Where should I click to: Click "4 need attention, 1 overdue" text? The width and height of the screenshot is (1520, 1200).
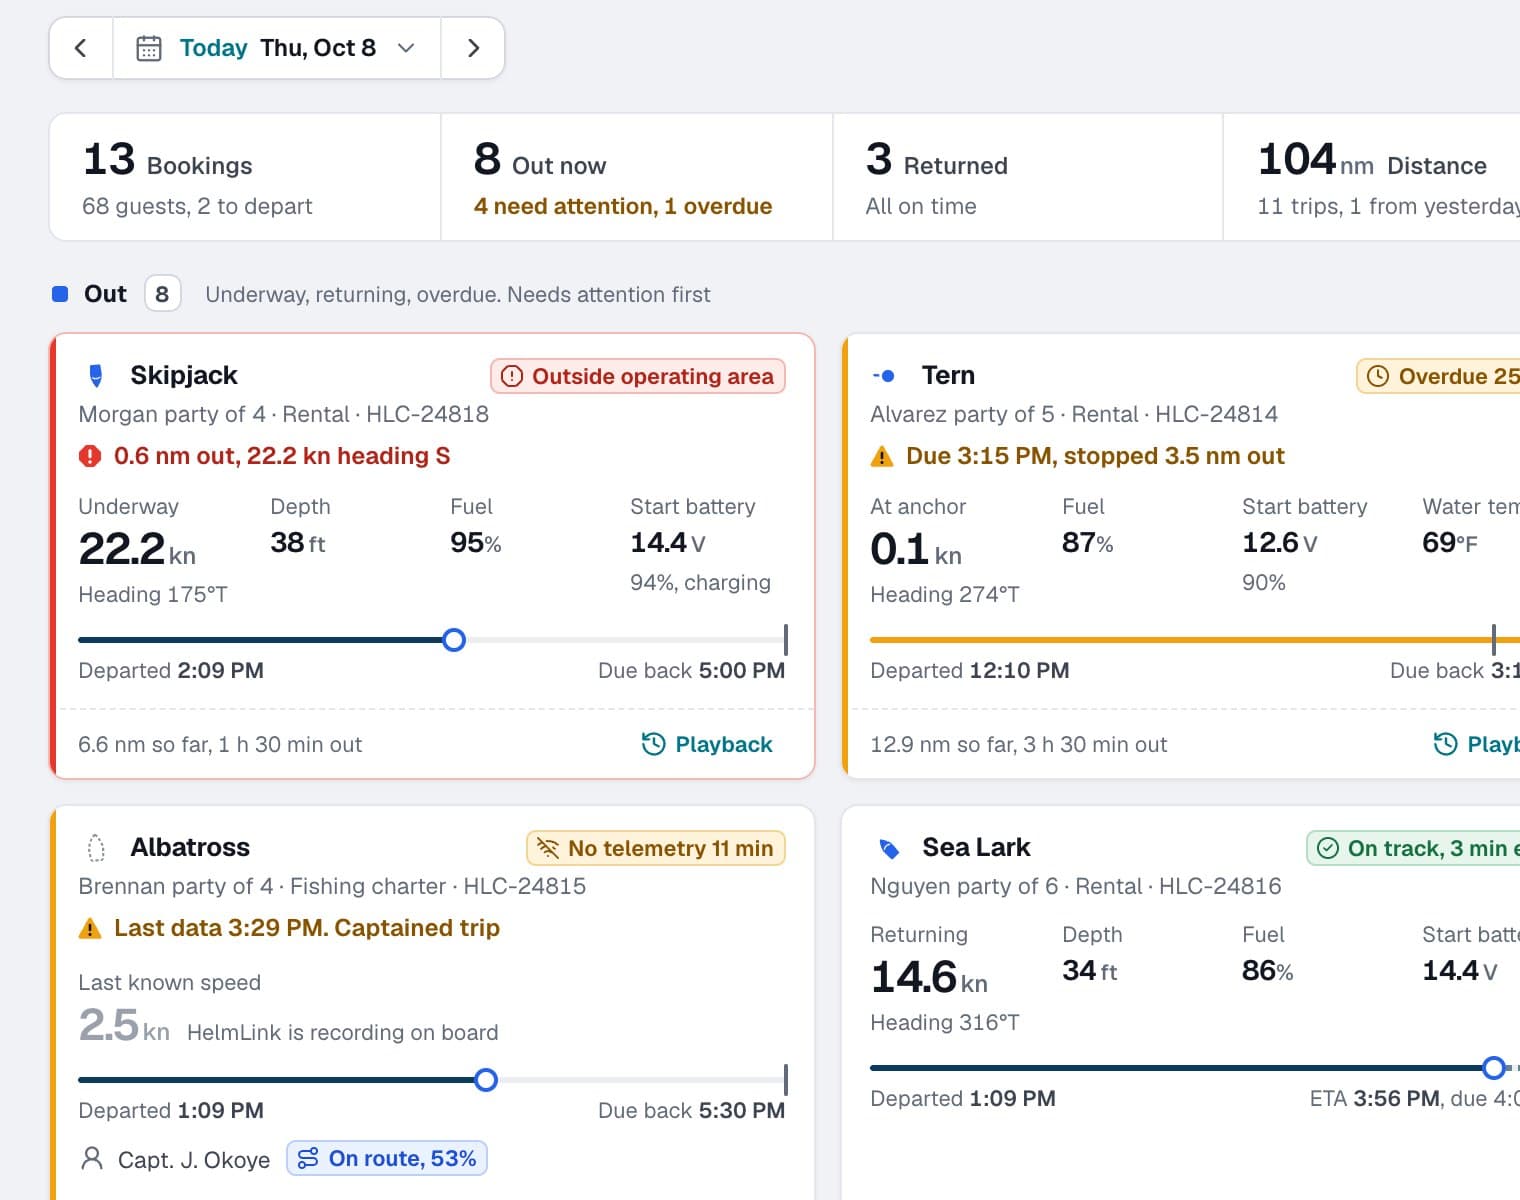click(623, 206)
